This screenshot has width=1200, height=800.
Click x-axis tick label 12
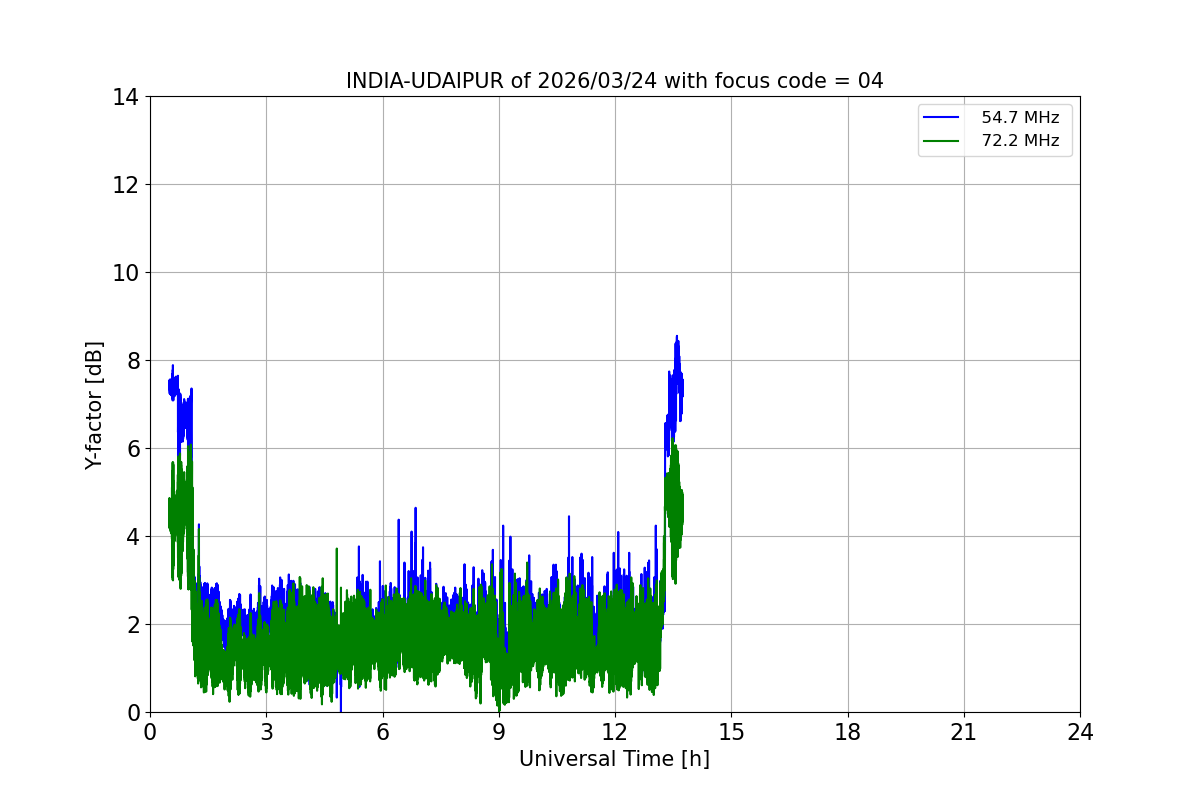coord(615,732)
